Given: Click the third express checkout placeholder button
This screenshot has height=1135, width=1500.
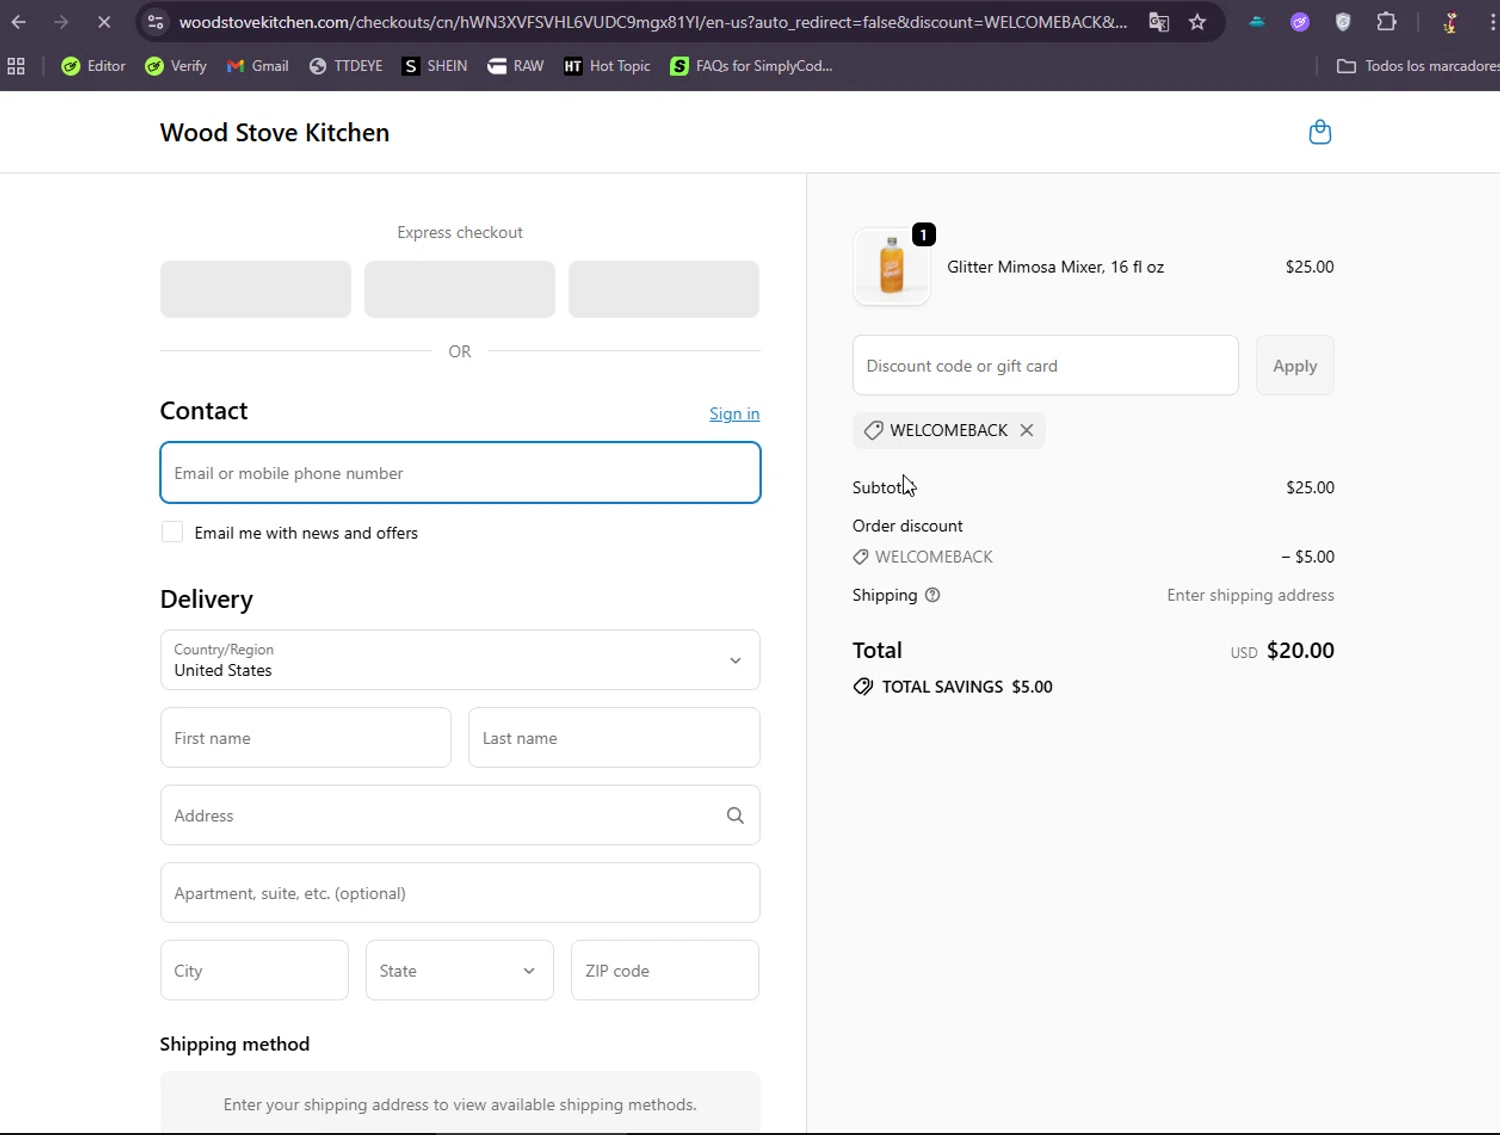Looking at the screenshot, I should pyautogui.click(x=663, y=289).
